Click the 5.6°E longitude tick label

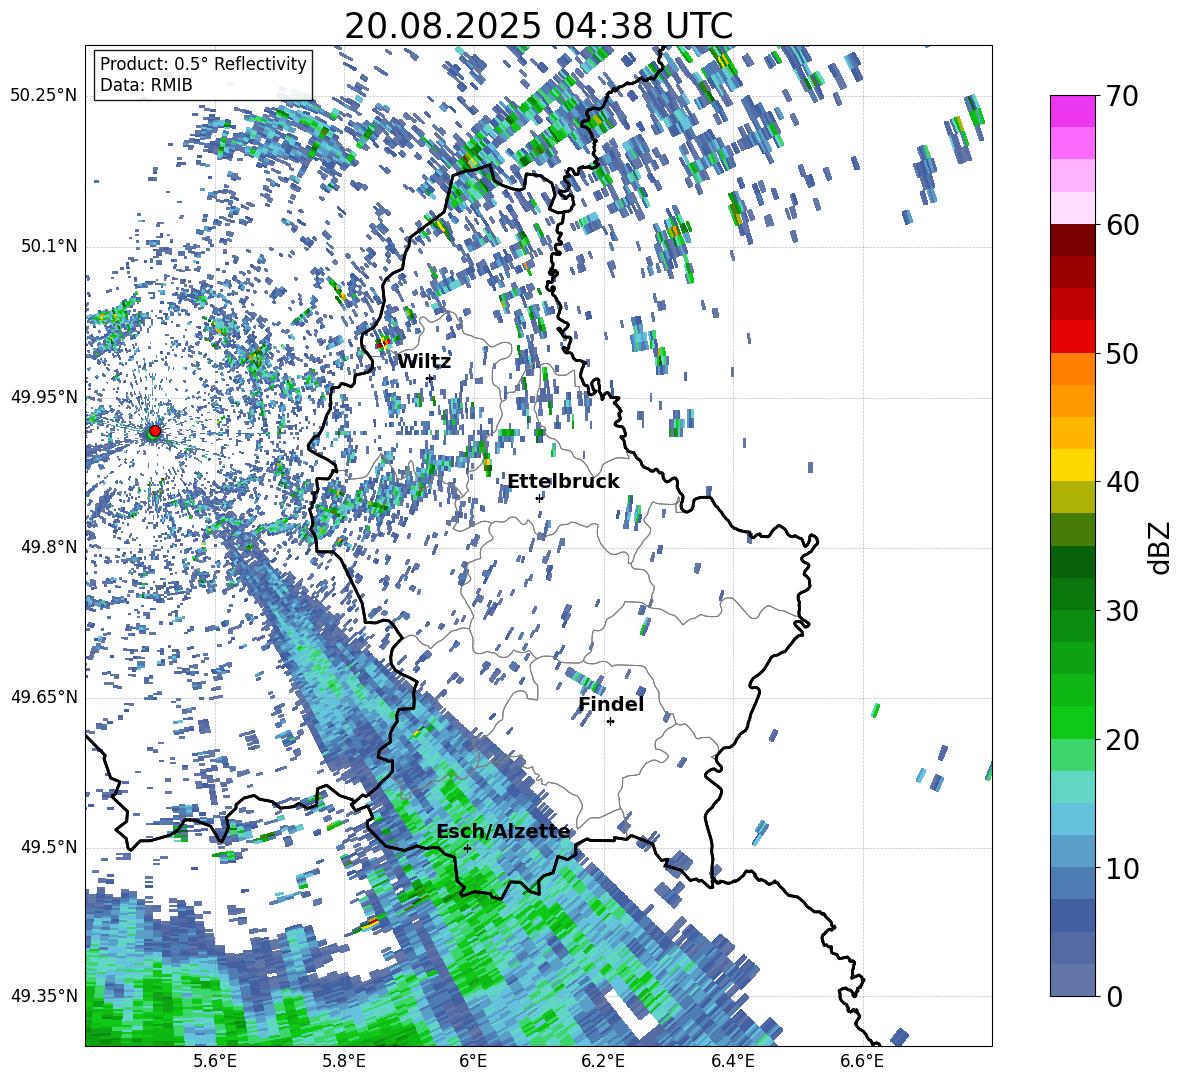214,1062
